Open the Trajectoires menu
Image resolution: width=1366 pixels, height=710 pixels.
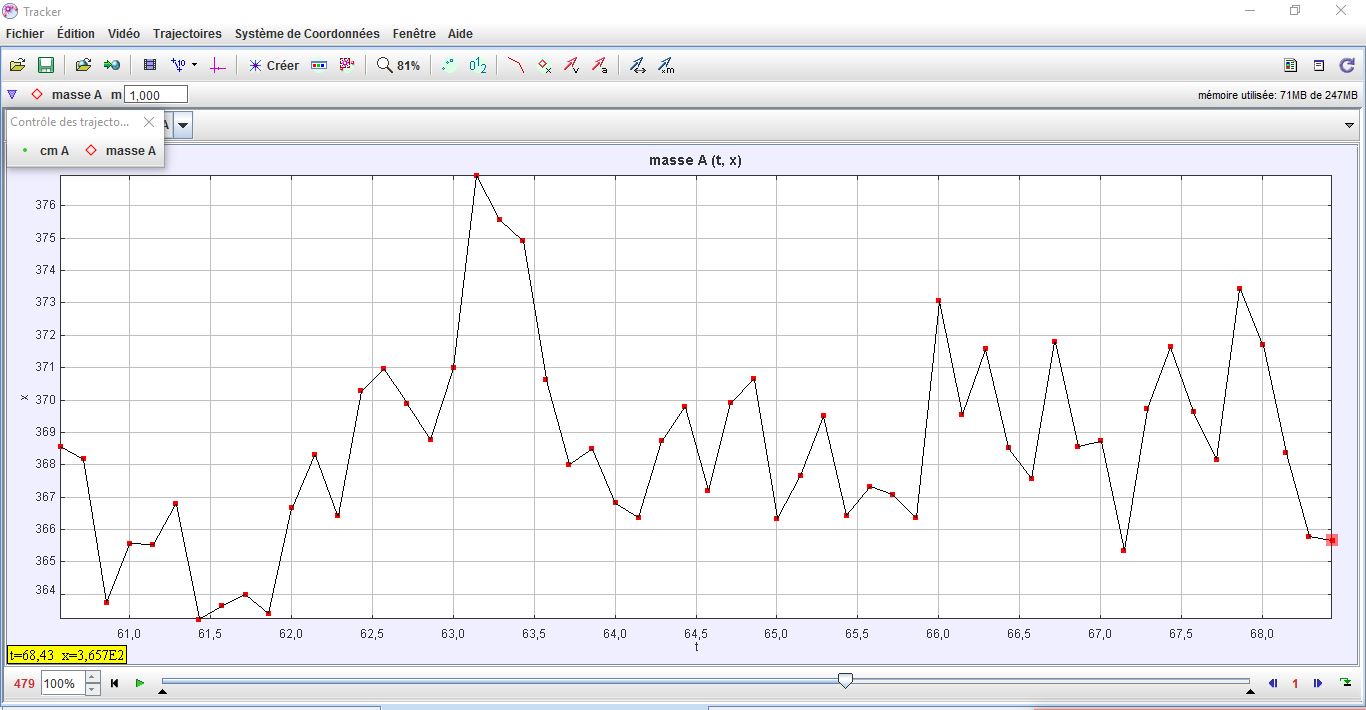(x=187, y=33)
